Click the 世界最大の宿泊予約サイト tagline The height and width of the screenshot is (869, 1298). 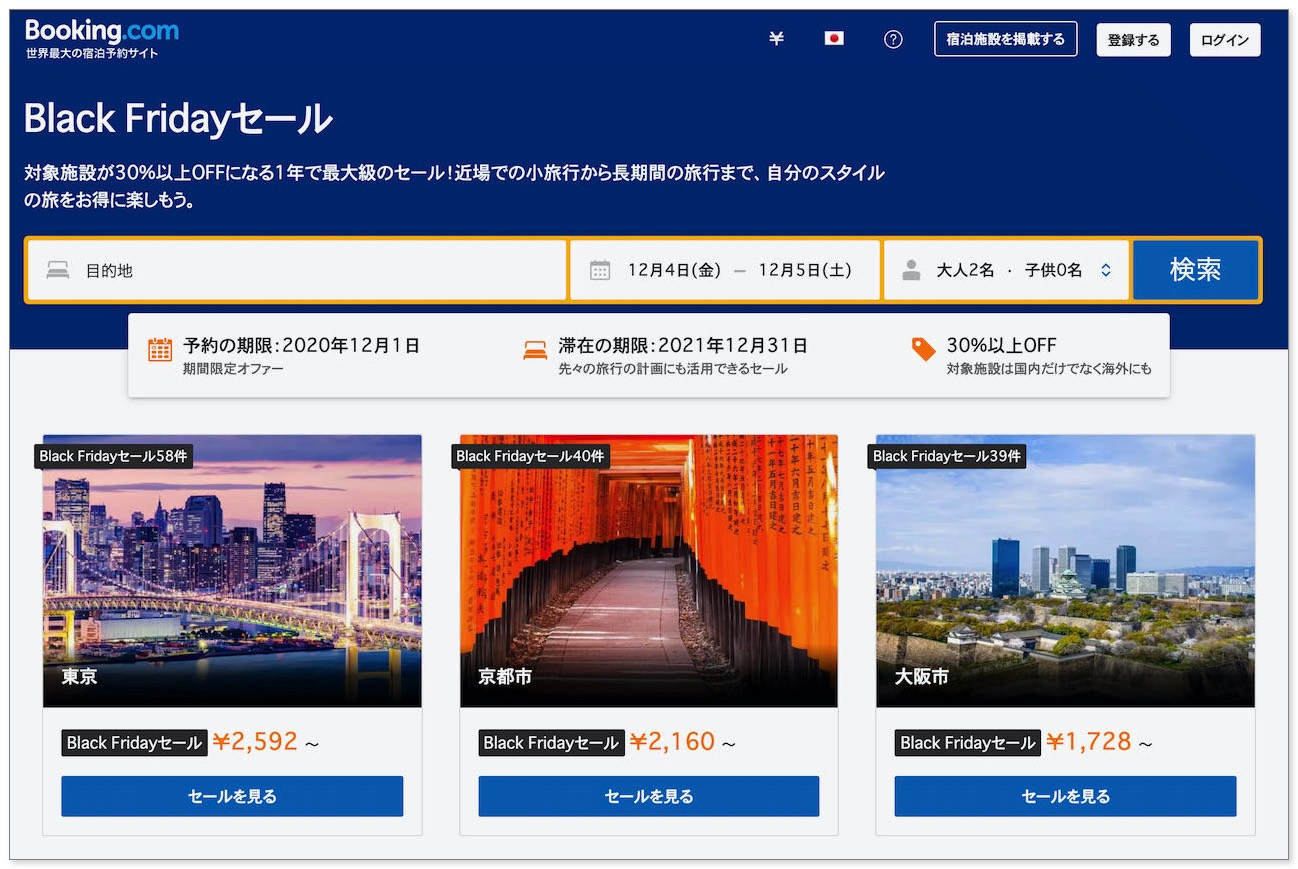point(92,53)
